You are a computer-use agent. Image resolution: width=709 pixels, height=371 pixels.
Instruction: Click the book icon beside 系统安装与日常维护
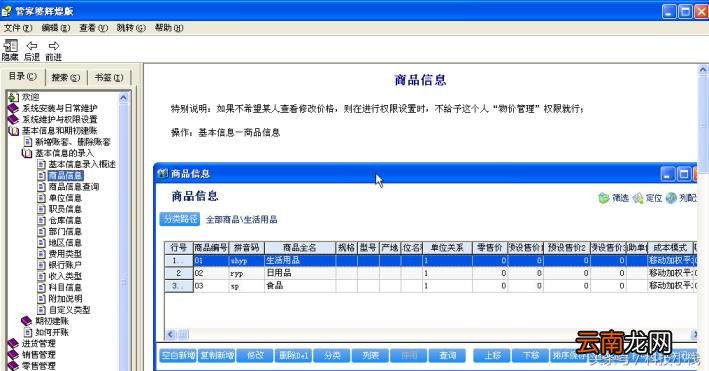(x=14, y=108)
